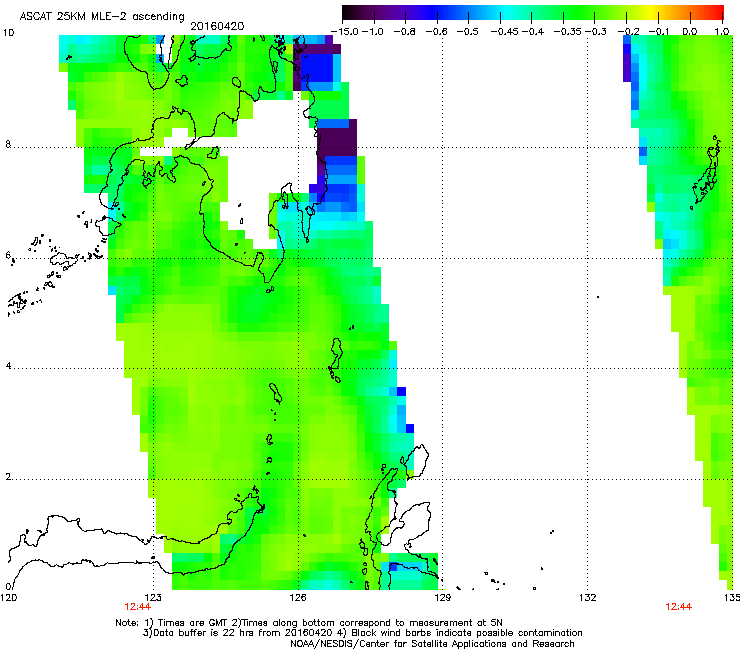The image size is (740, 650).
Task: Click the red '12:44' time below longitude 123
Action: point(137,607)
